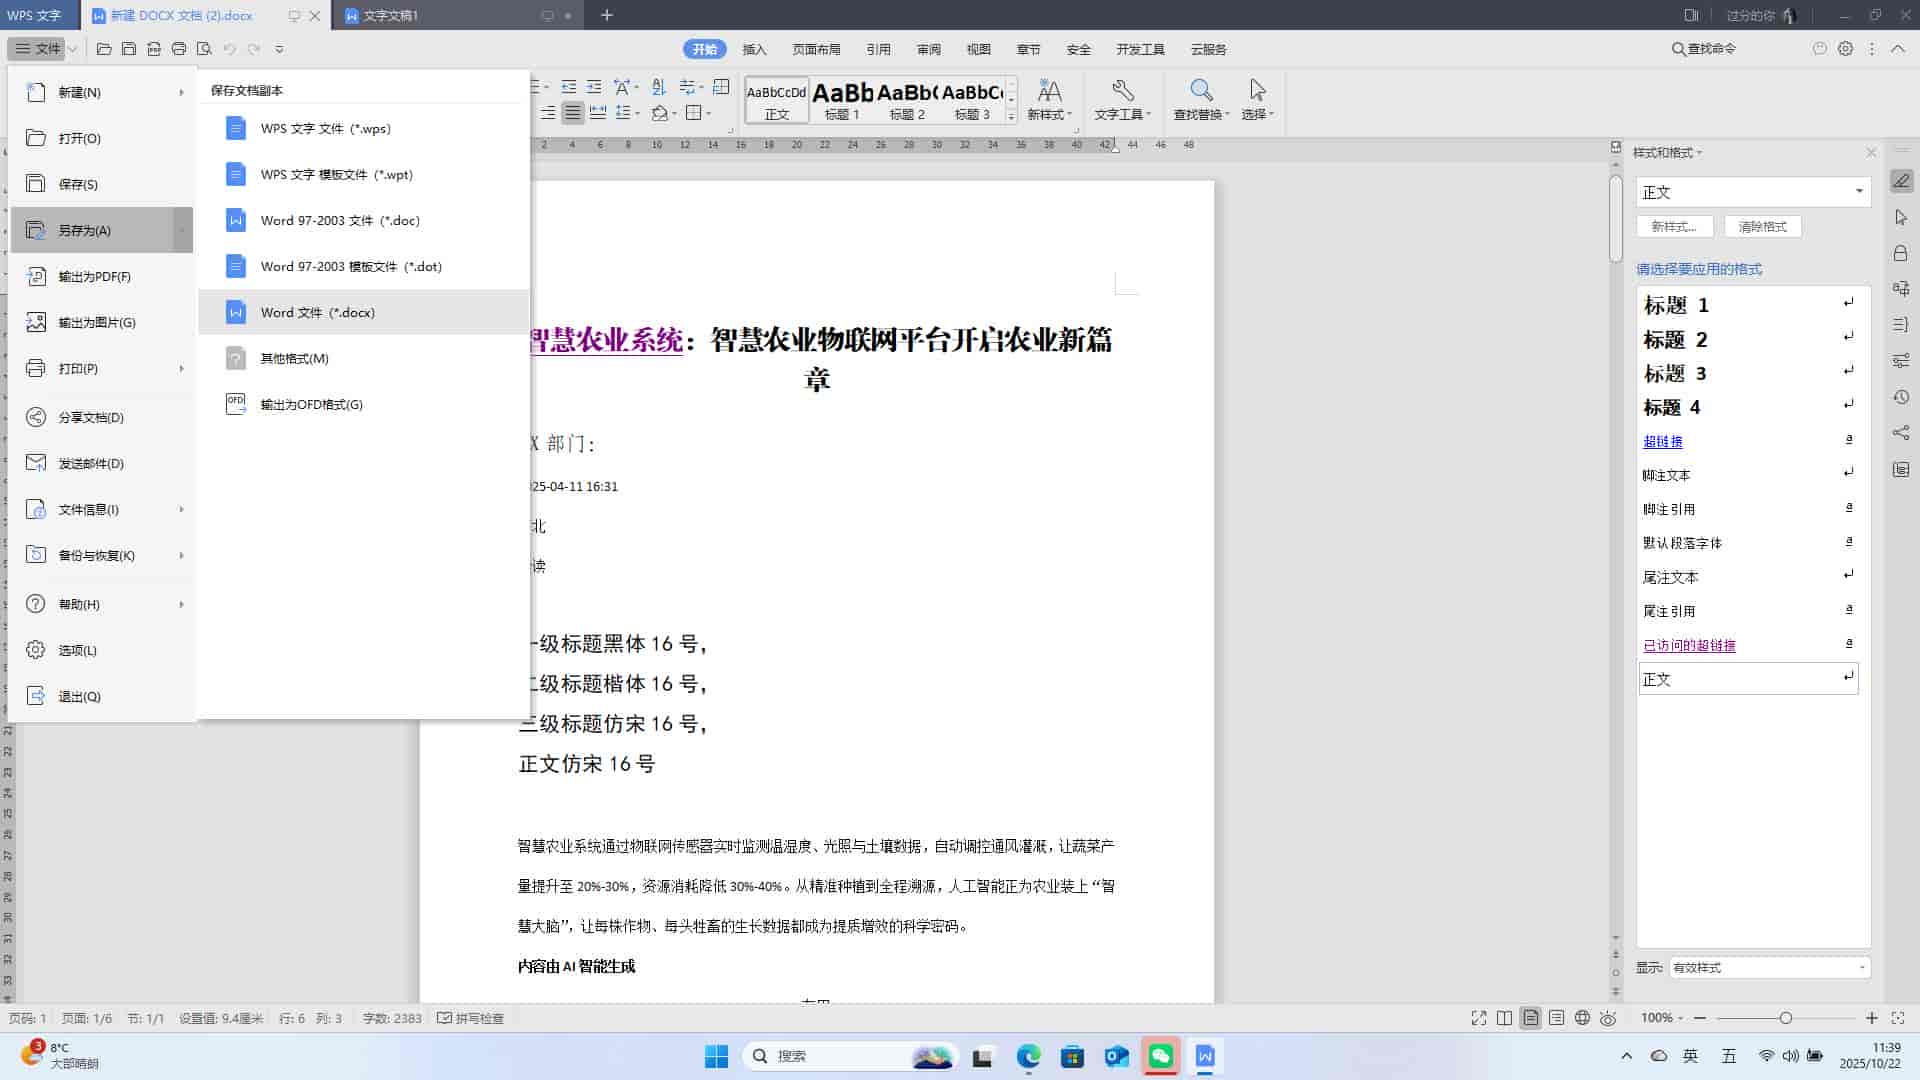Choose WPS 文字 文件 (*.wps) option

(364, 128)
